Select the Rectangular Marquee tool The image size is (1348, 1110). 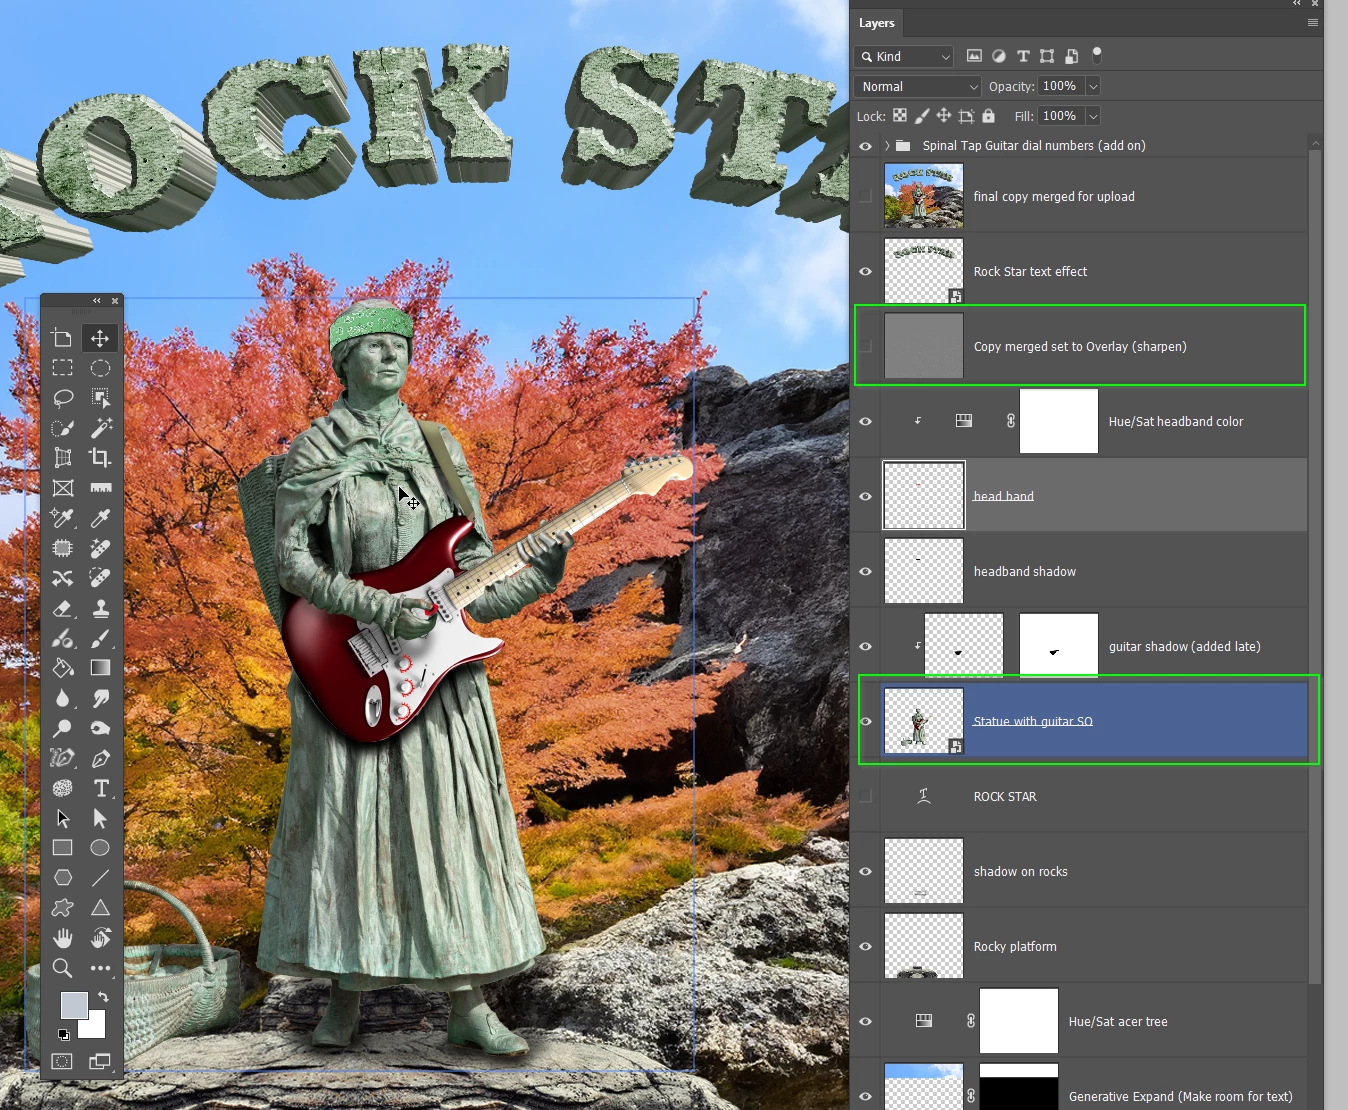click(62, 368)
